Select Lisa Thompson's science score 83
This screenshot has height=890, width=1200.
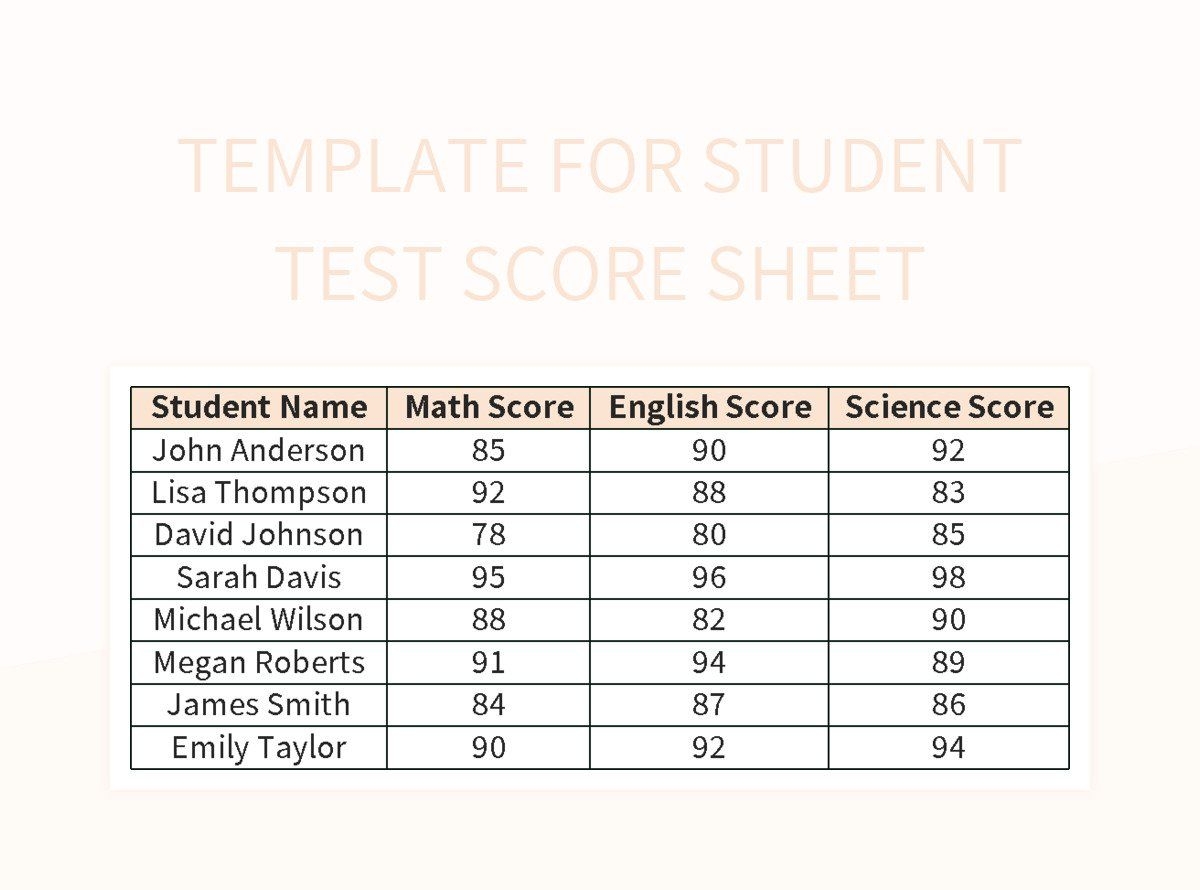pos(949,493)
